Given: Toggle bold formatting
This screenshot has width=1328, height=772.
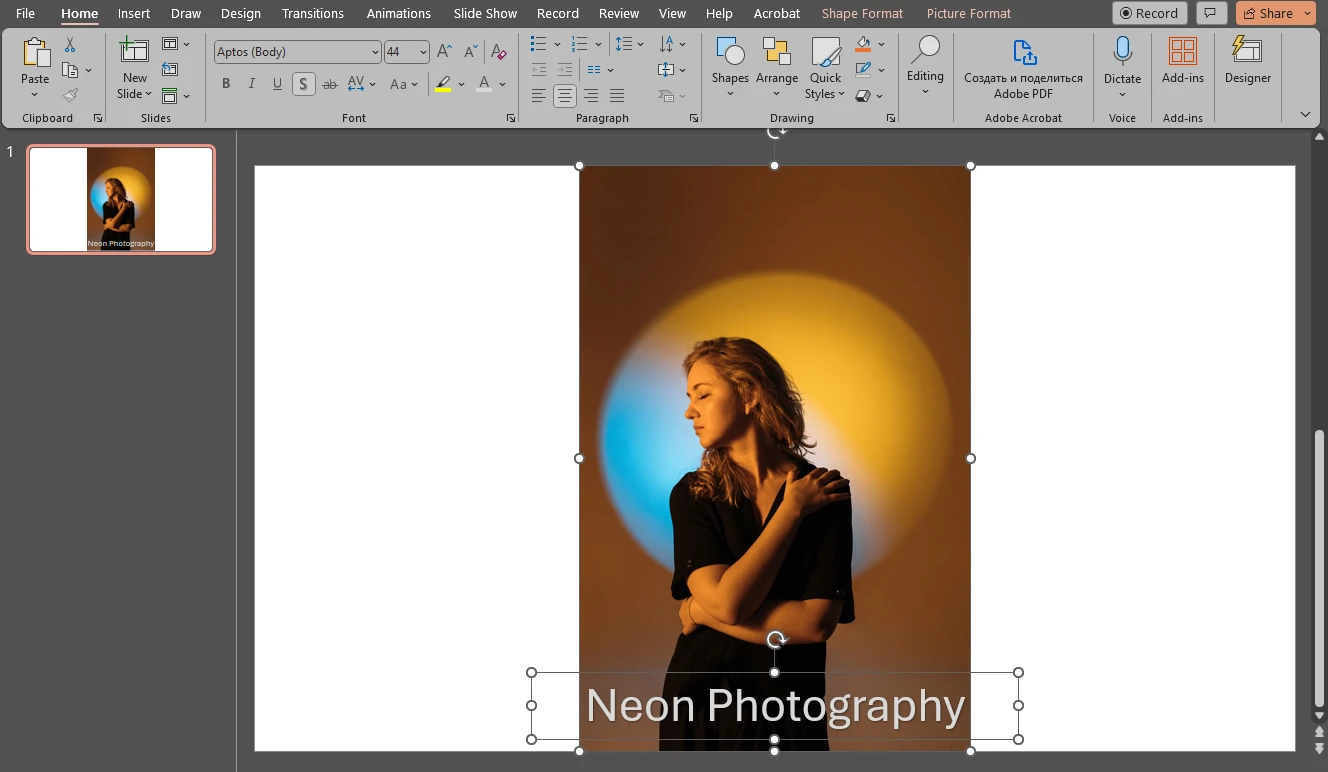Looking at the screenshot, I should (x=226, y=84).
